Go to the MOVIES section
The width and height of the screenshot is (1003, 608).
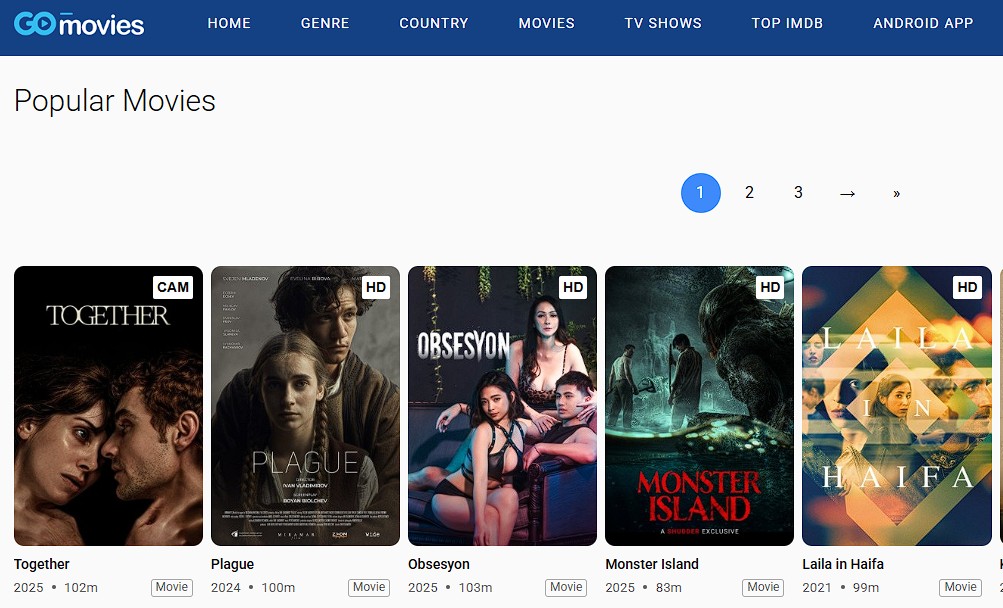(x=546, y=23)
